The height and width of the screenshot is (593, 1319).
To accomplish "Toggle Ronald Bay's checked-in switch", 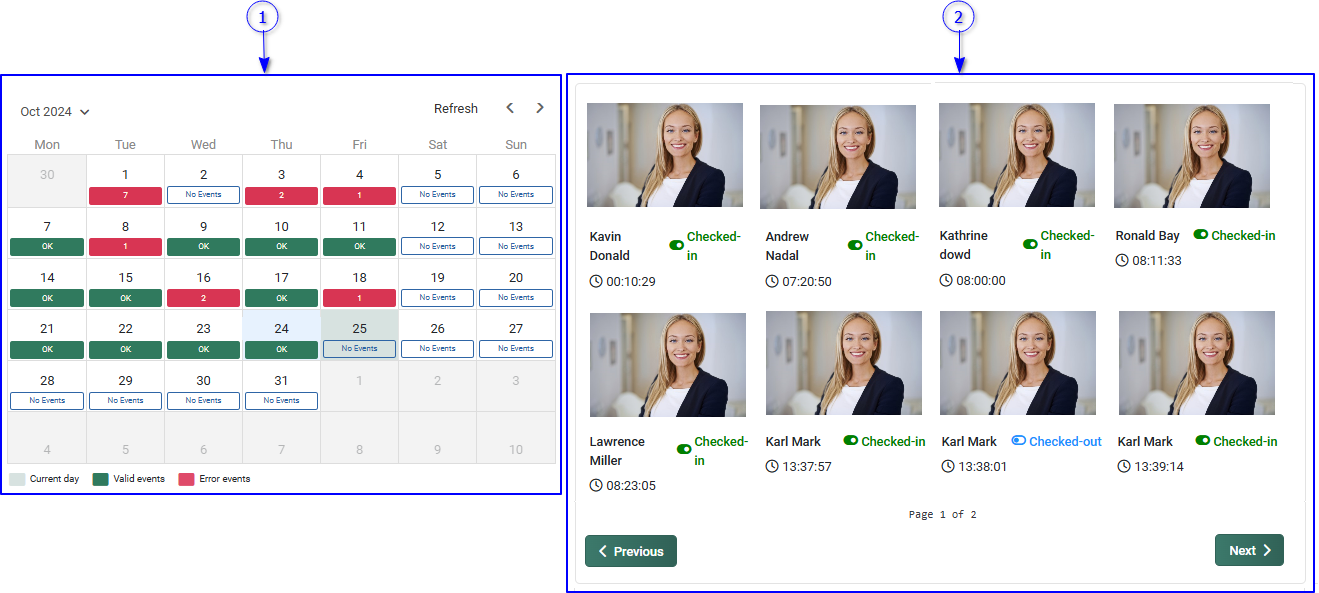I will 1201,235.
